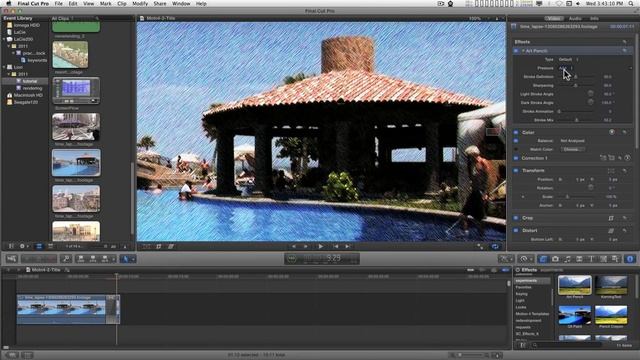This screenshot has width=640, height=360.
Task: Open the Themes browser
Action: (x=615, y=259)
